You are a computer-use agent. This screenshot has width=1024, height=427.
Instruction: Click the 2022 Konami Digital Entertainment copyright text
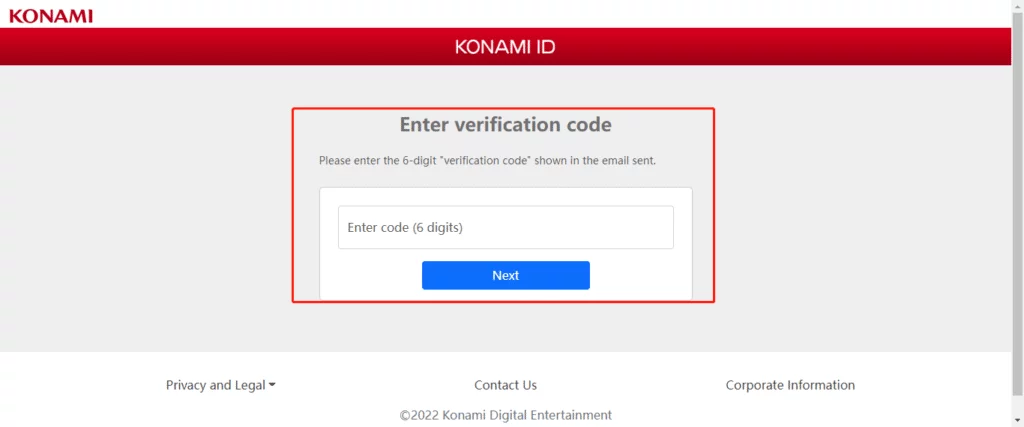point(505,415)
